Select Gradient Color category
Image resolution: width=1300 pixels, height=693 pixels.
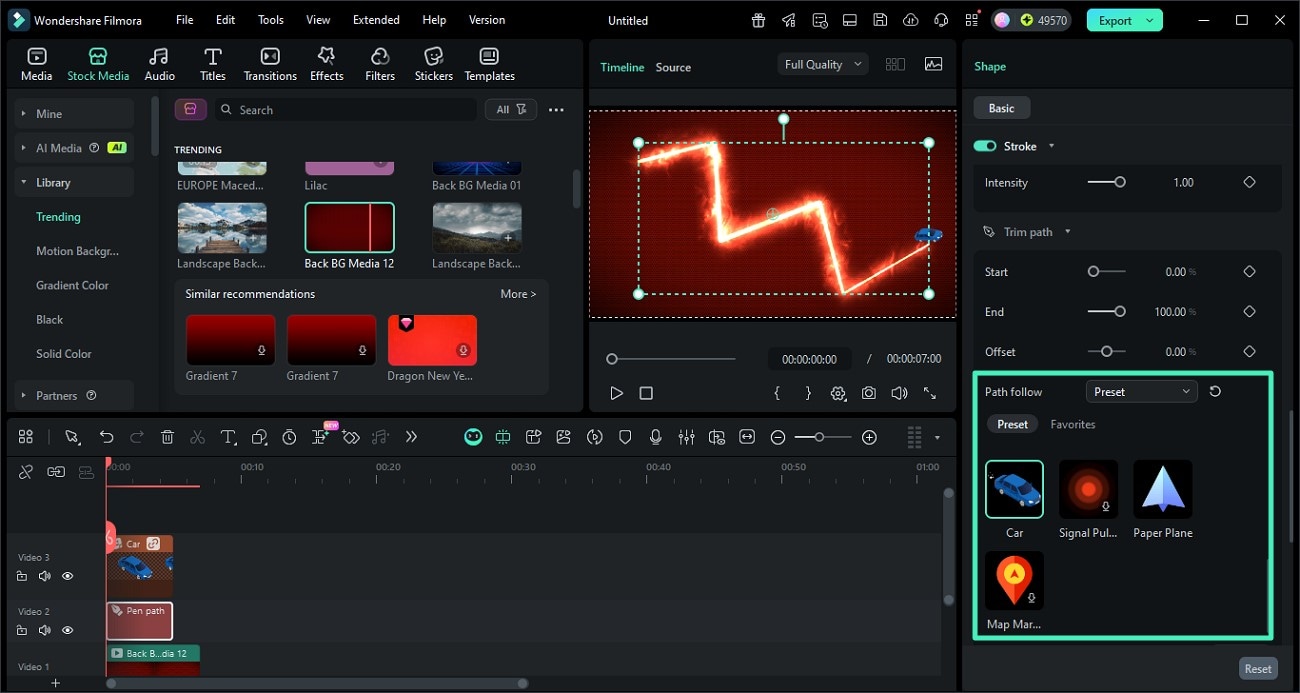pyautogui.click(x=72, y=285)
